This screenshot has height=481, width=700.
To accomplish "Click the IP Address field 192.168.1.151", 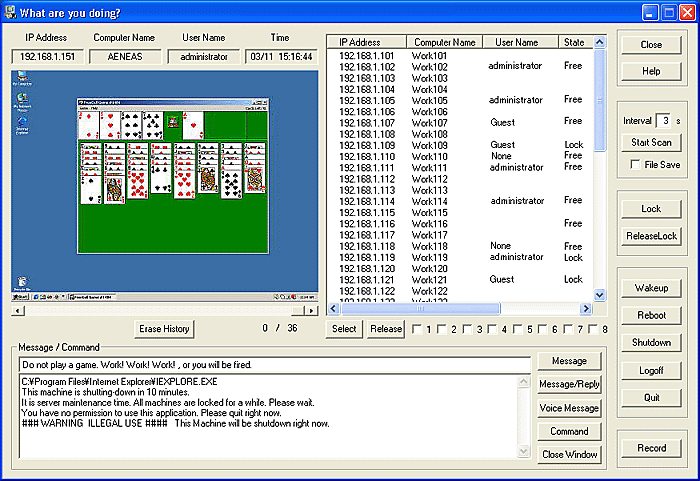I will 47,57.
